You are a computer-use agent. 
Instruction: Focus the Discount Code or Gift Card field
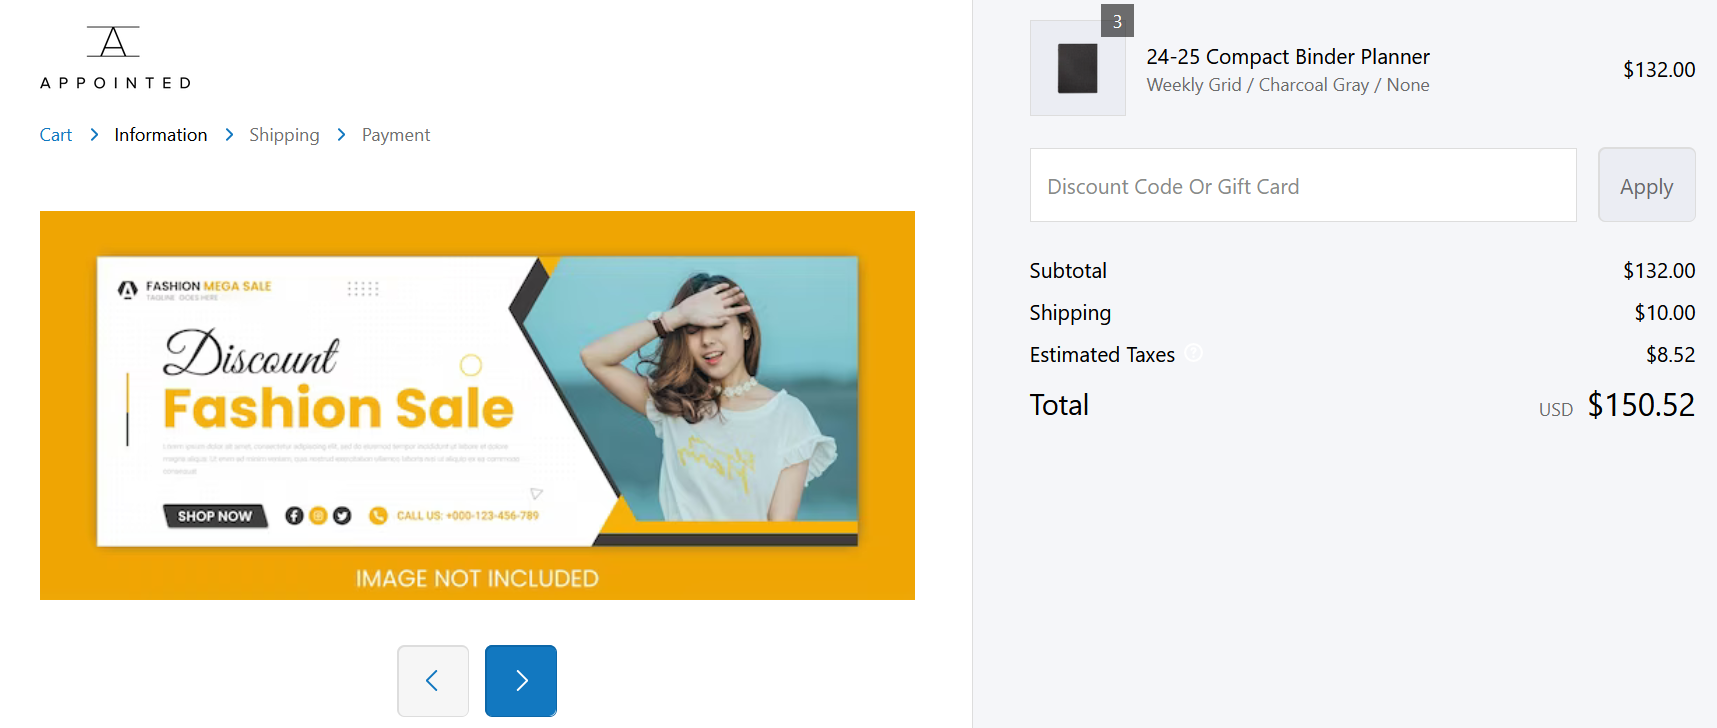point(1303,186)
